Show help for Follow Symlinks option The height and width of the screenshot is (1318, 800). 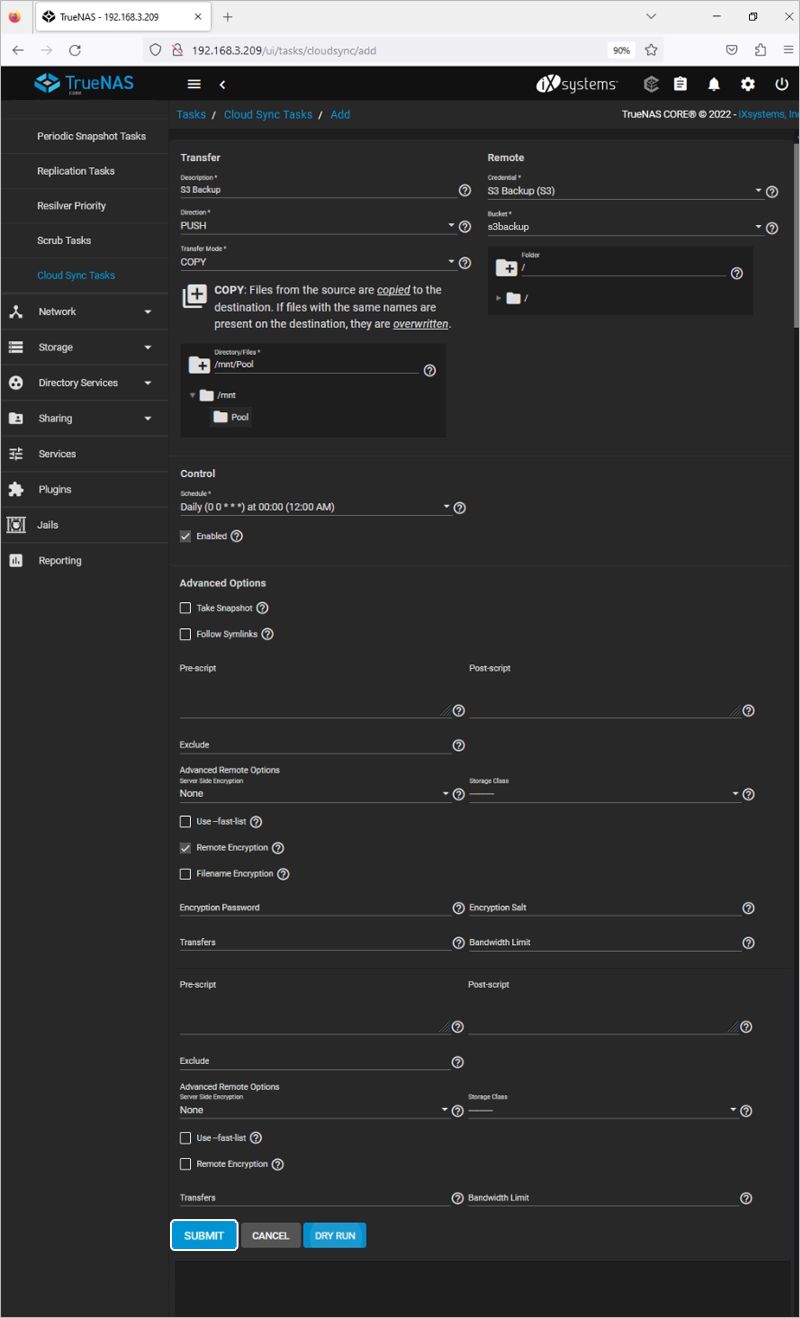[267, 634]
